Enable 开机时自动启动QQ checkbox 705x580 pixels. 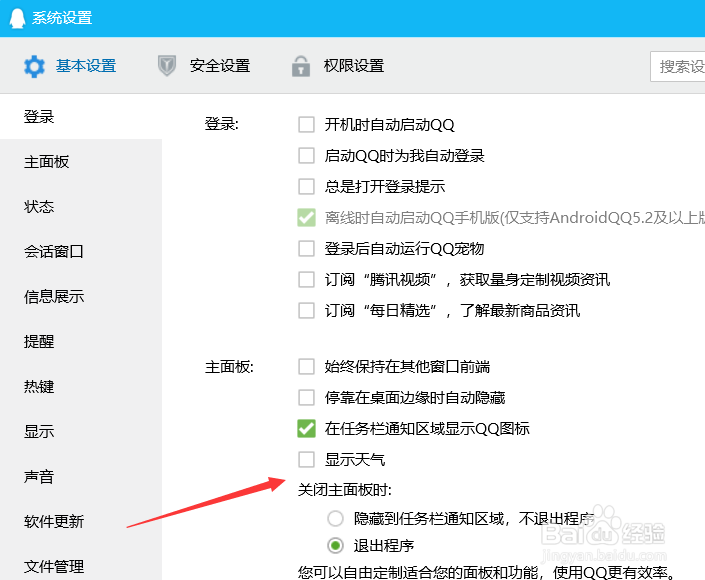(306, 125)
